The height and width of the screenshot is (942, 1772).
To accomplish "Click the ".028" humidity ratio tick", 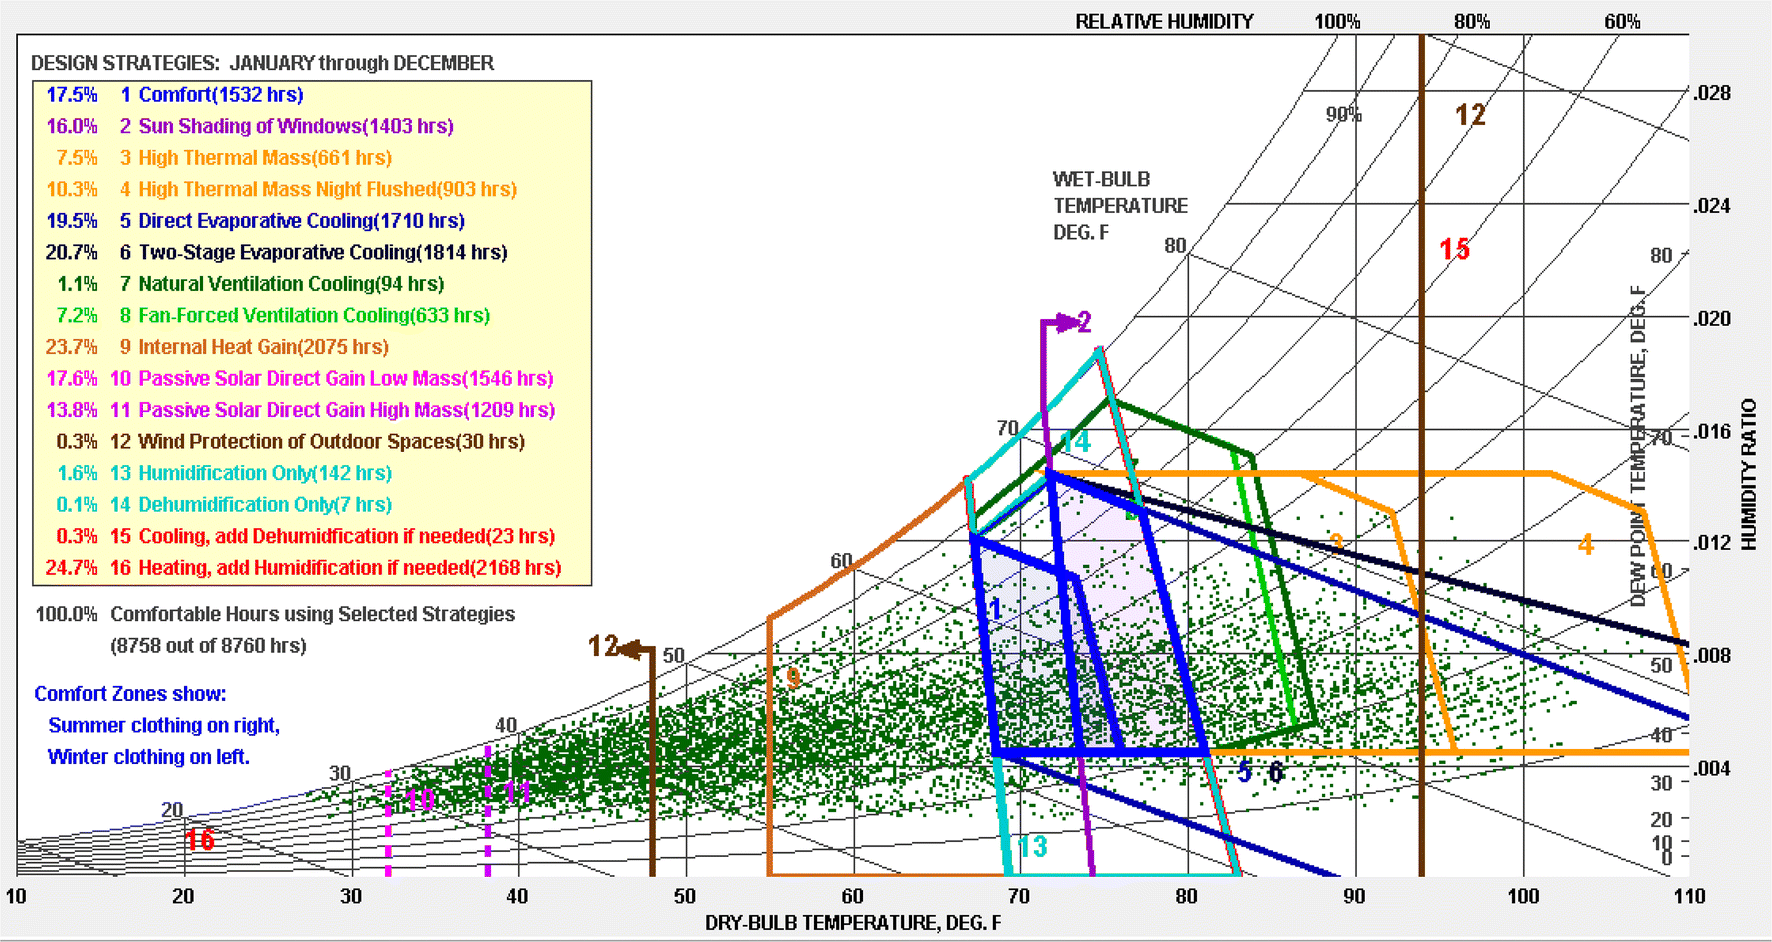I will [x=1711, y=93].
